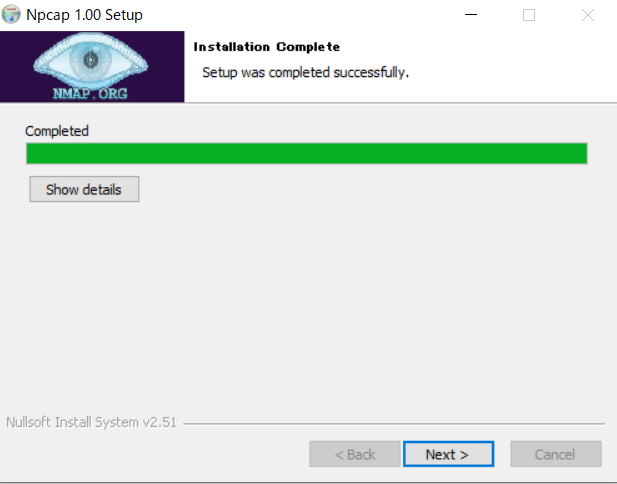
Task: Click the Completed status label
Action: [x=57, y=131]
